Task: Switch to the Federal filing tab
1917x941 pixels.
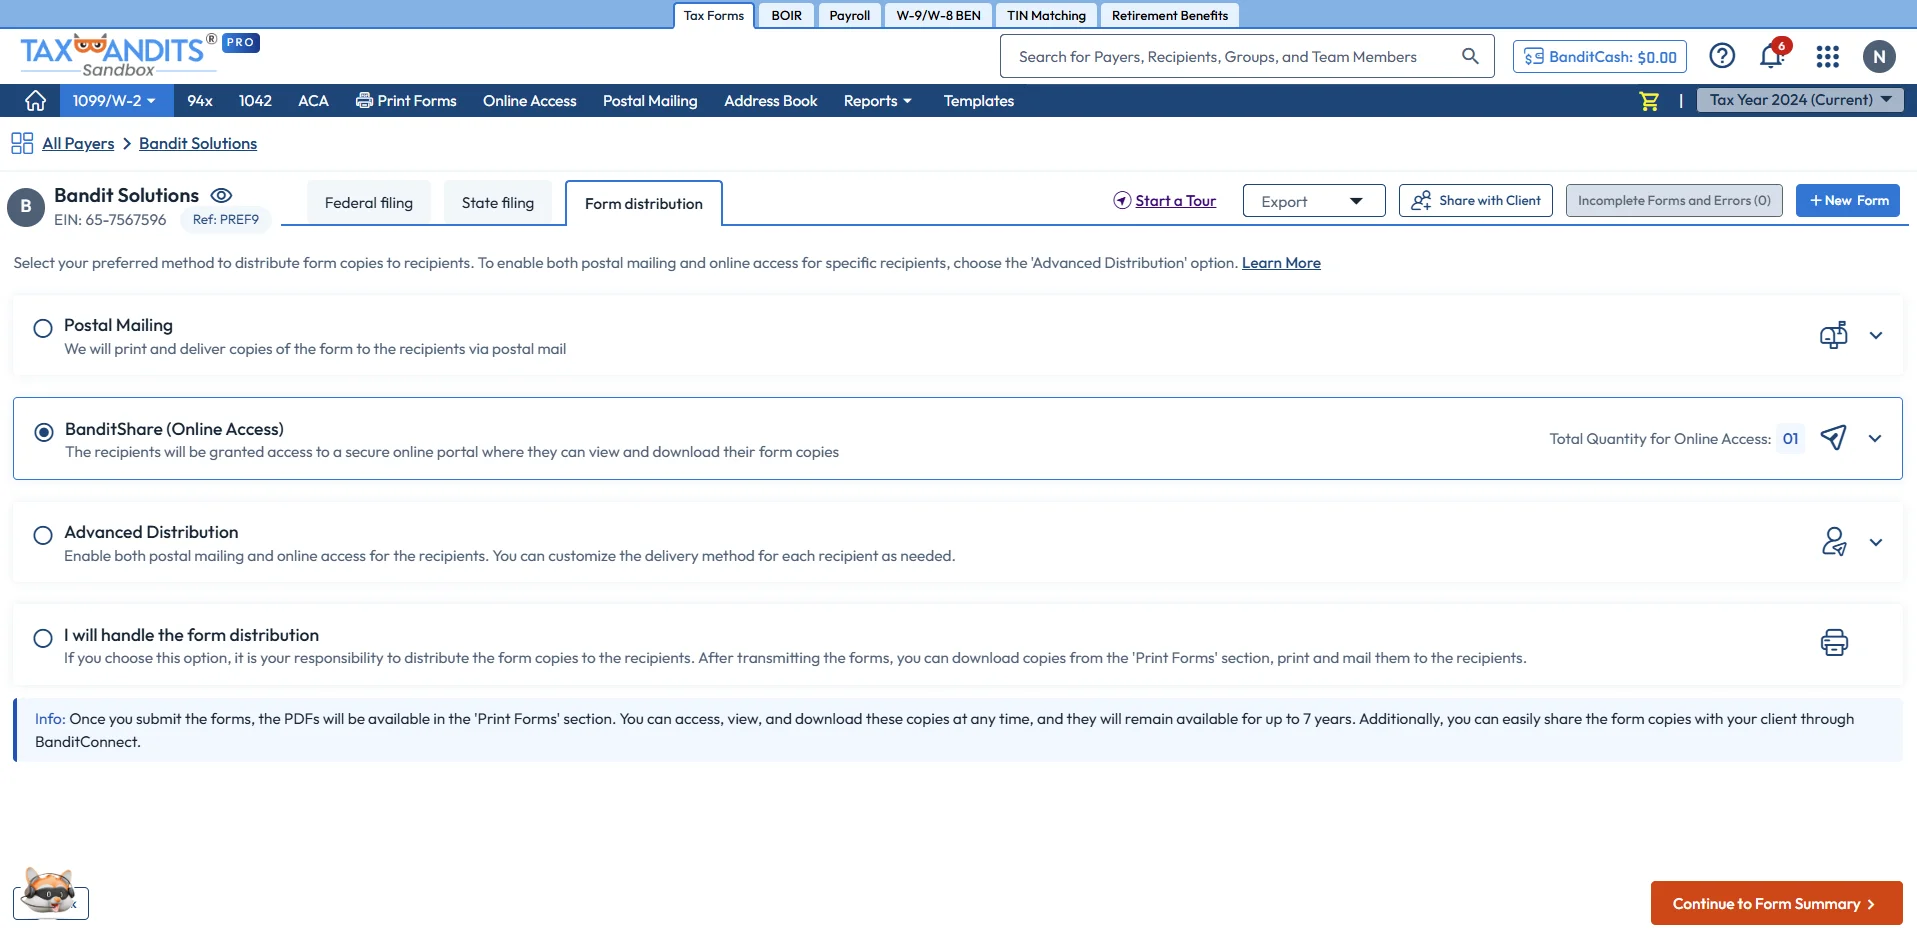Action: [368, 203]
